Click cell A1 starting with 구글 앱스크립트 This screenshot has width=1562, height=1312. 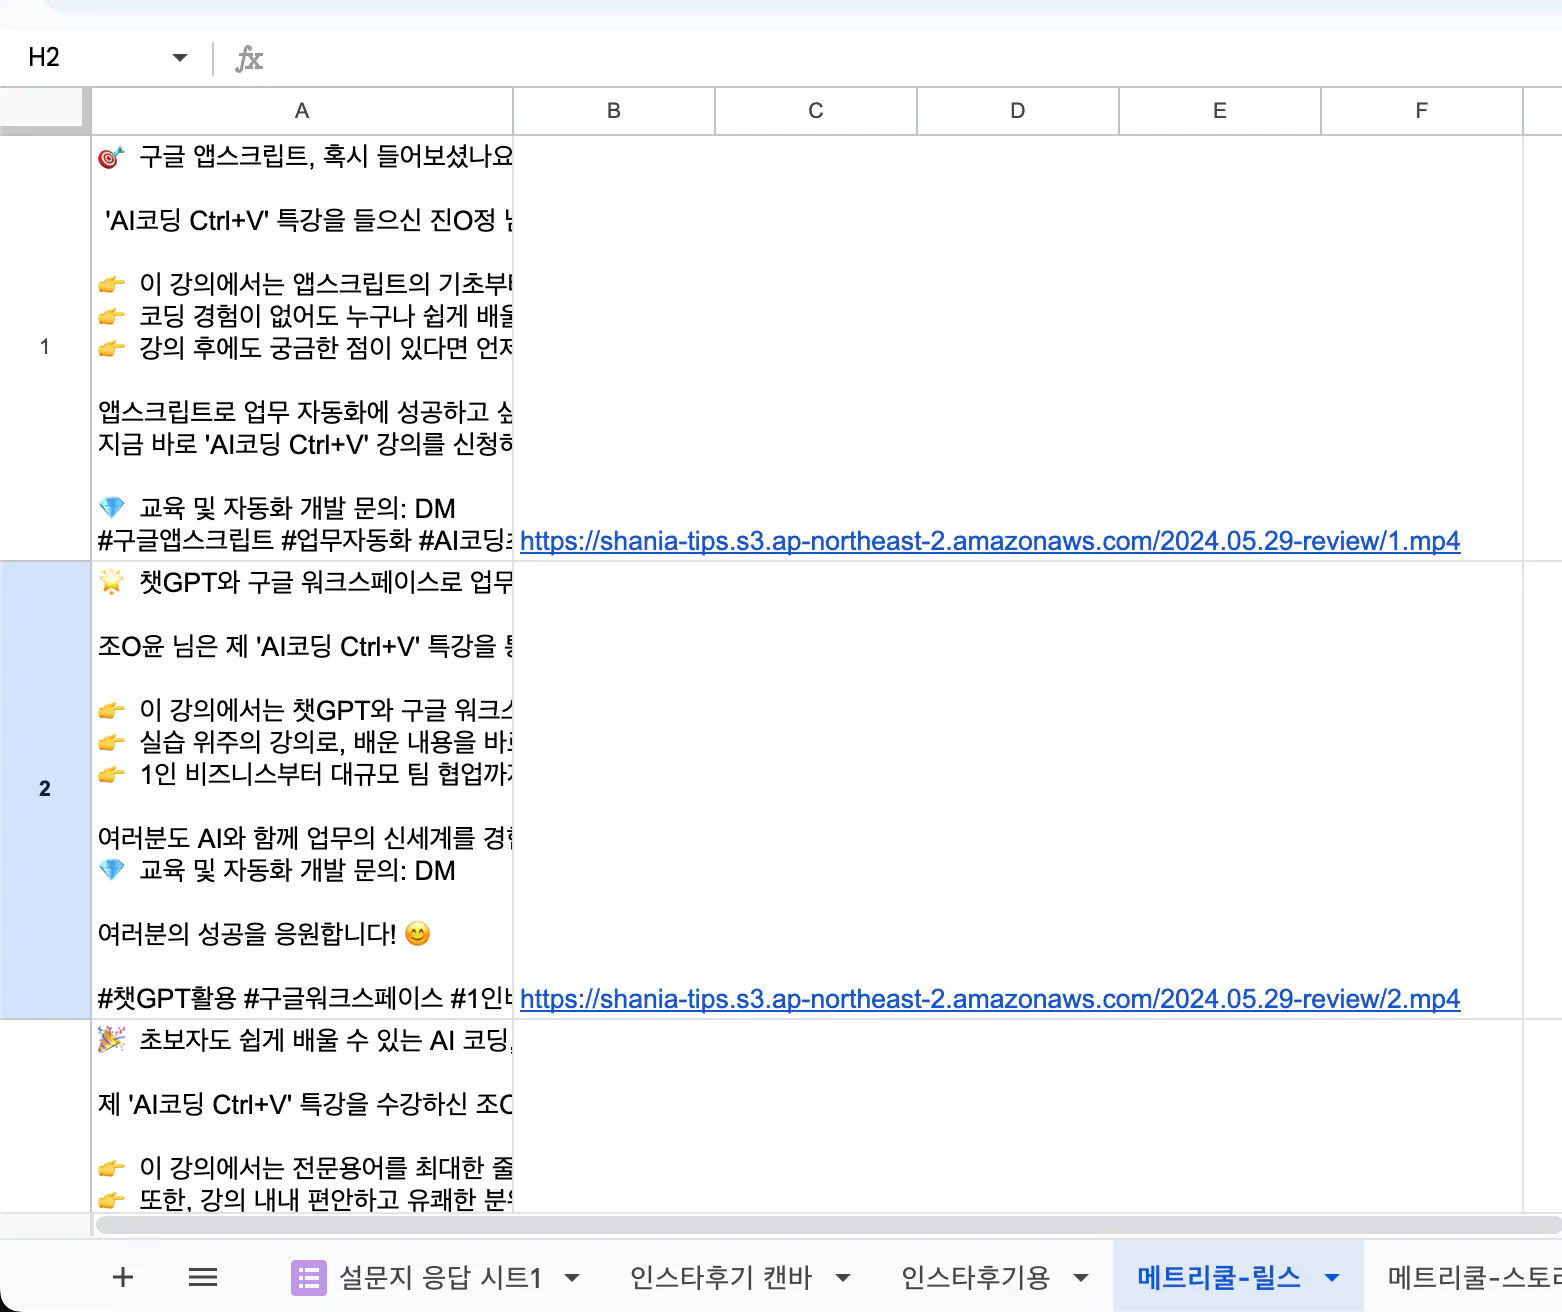[302, 347]
